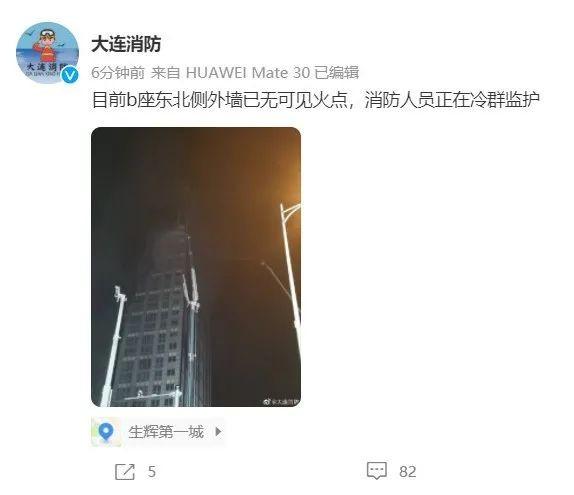Click the 来自 source prefix text
This screenshot has width=574, height=495.
[x=165, y=73]
